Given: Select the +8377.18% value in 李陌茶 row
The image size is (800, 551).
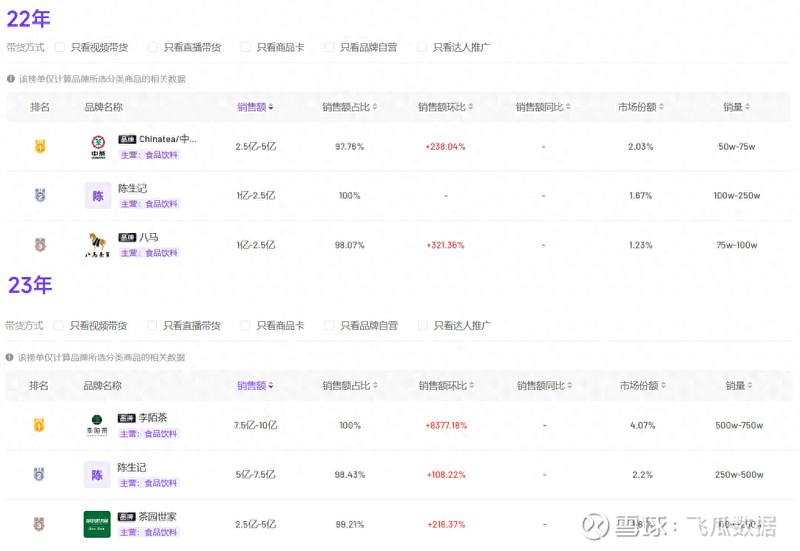Looking at the screenshot, I should click(446, 425).
